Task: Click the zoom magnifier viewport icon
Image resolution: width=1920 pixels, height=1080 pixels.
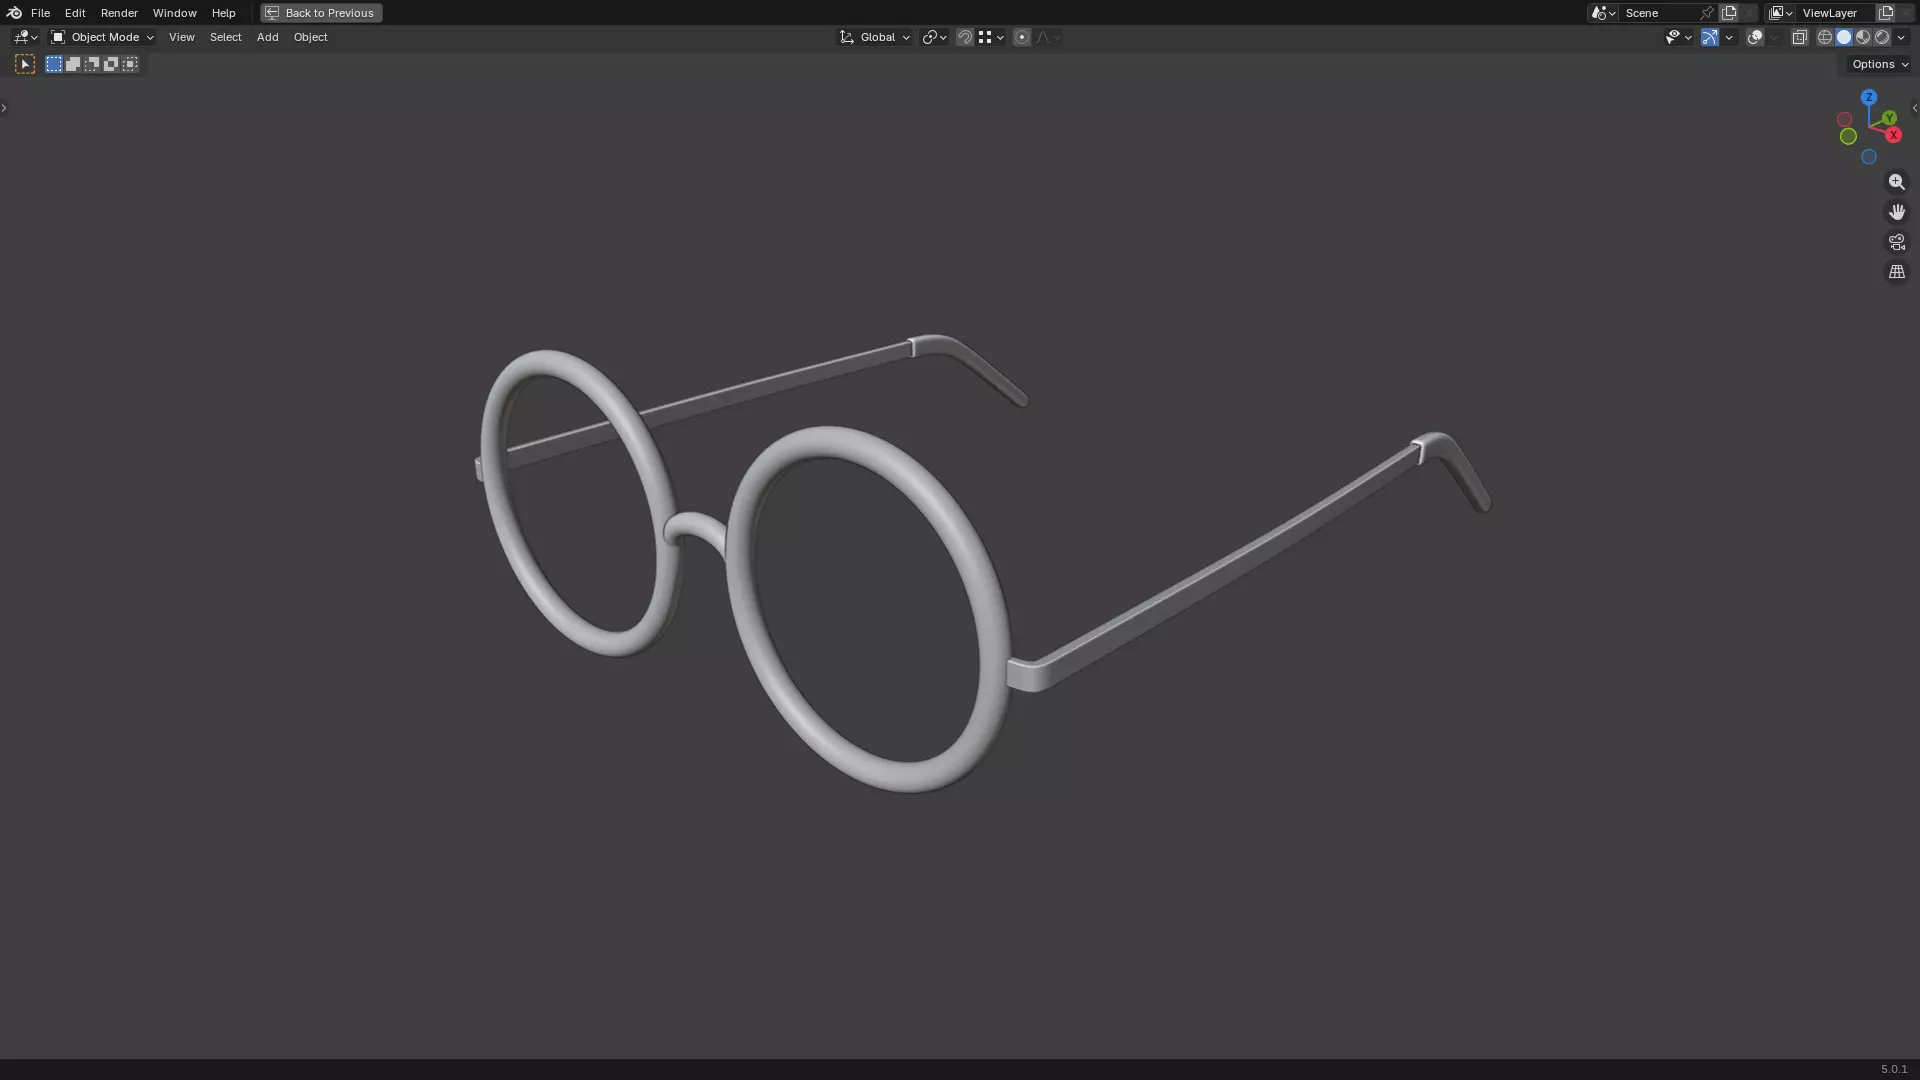Action: 1897,182
